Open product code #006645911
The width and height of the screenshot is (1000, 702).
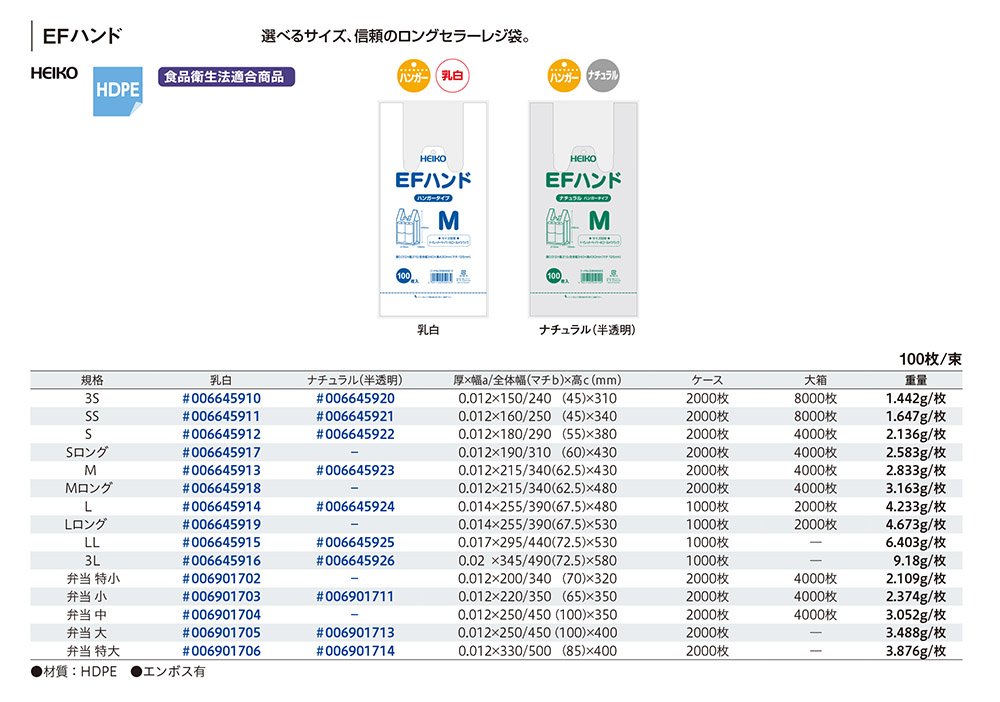[x=221, y=416]
